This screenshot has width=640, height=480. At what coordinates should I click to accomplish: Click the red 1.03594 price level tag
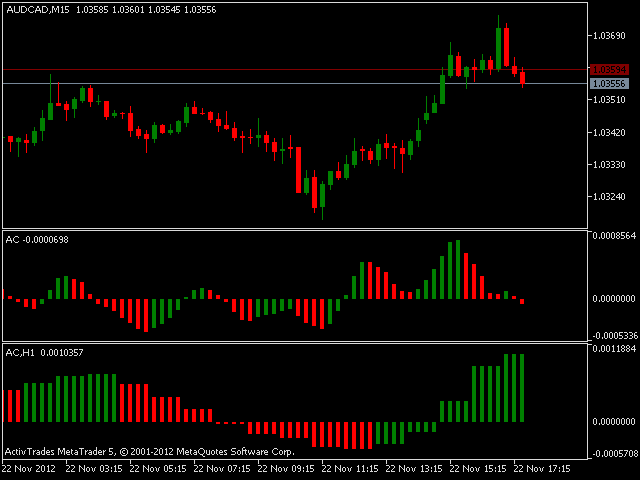[609, 70]
